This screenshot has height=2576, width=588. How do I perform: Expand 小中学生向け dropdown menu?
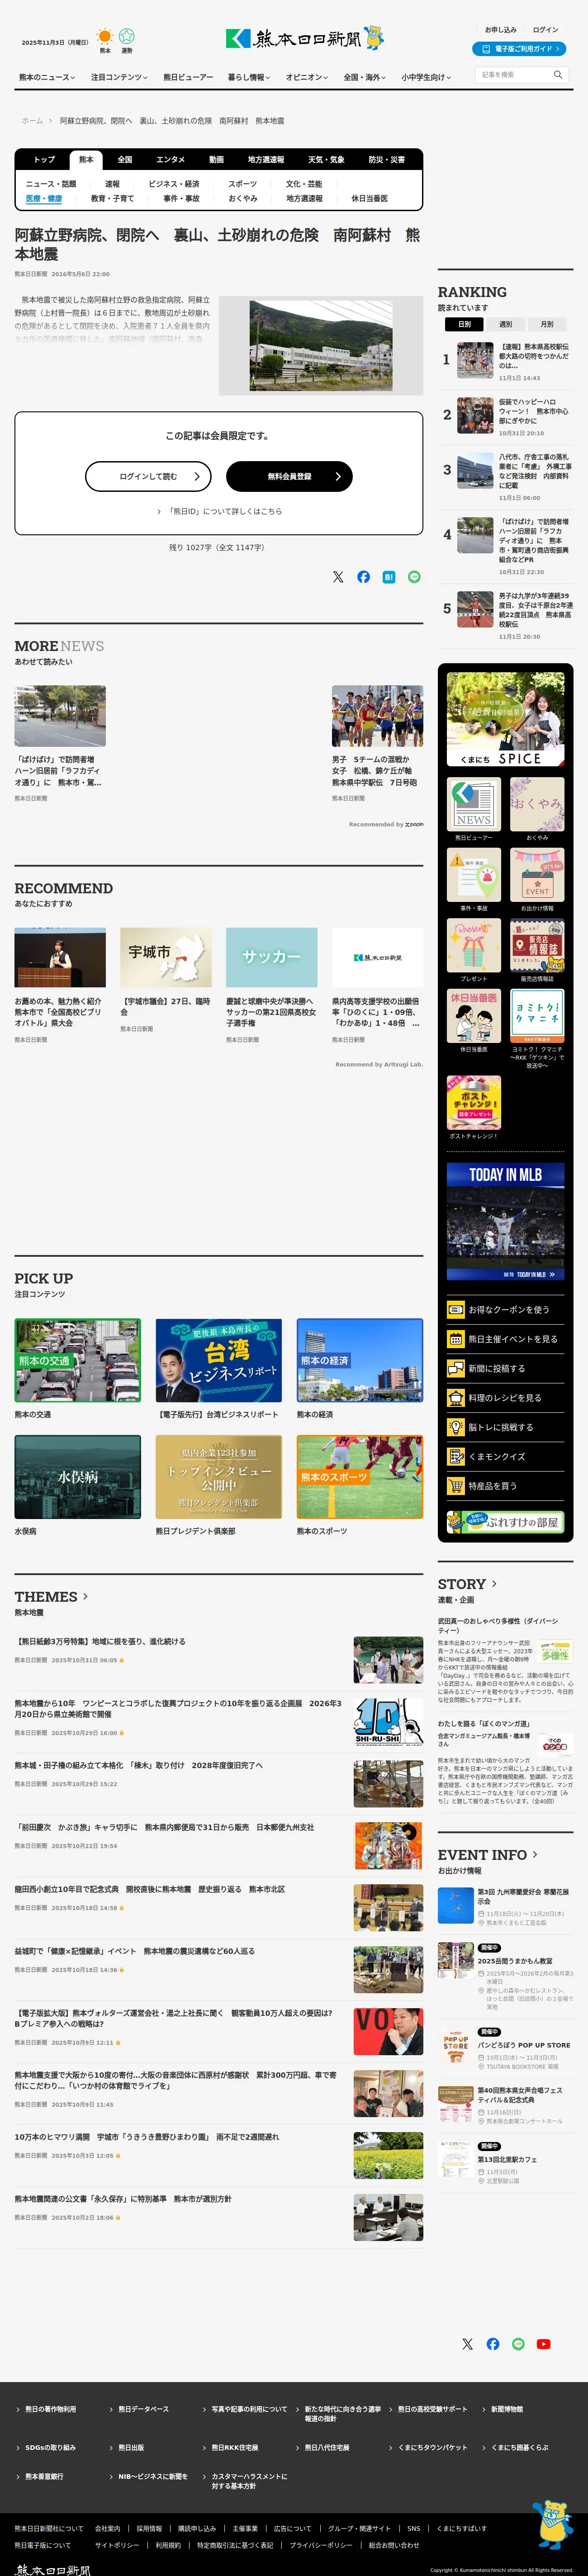[x=426, y=77]
